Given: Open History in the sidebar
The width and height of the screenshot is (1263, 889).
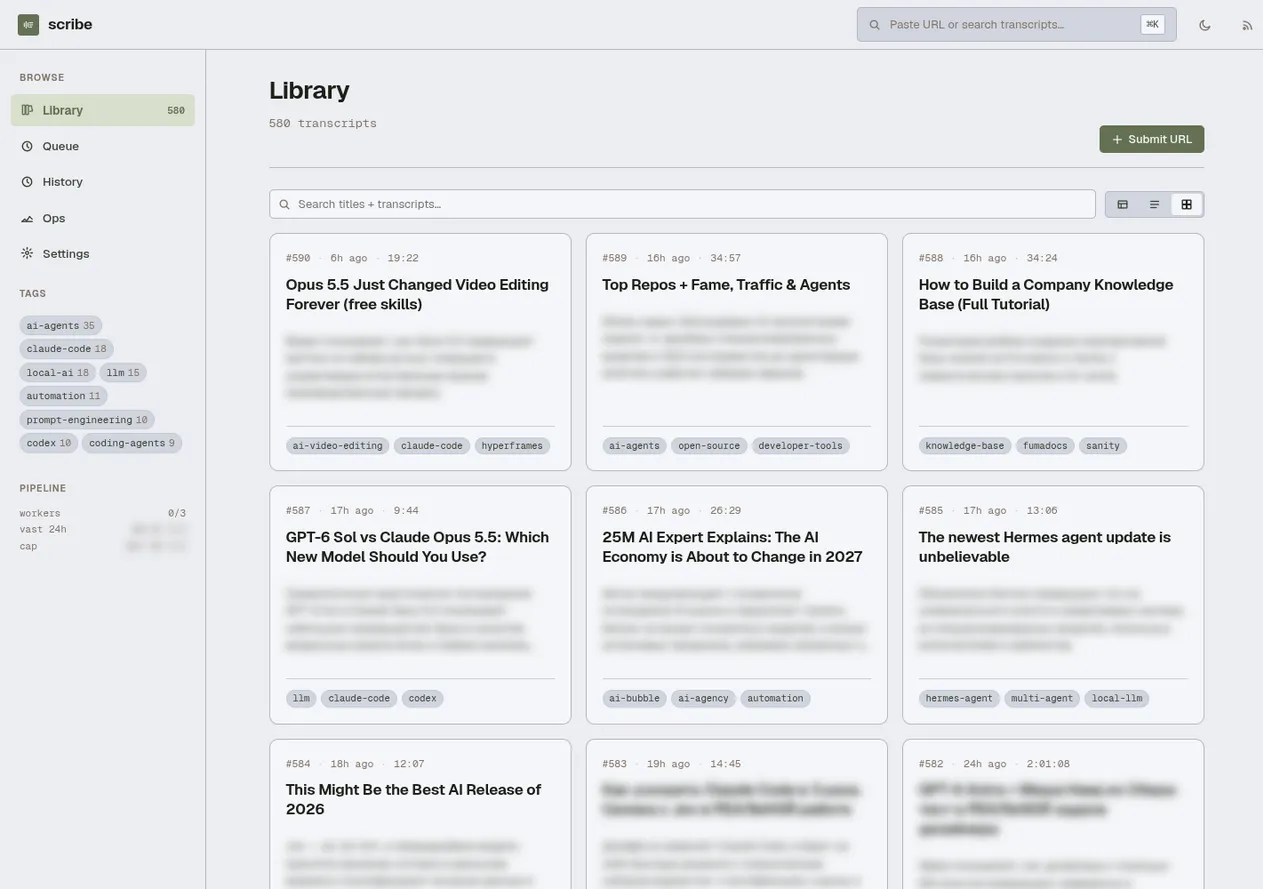Looking at the screenshot, I should (x=102, y=182).
